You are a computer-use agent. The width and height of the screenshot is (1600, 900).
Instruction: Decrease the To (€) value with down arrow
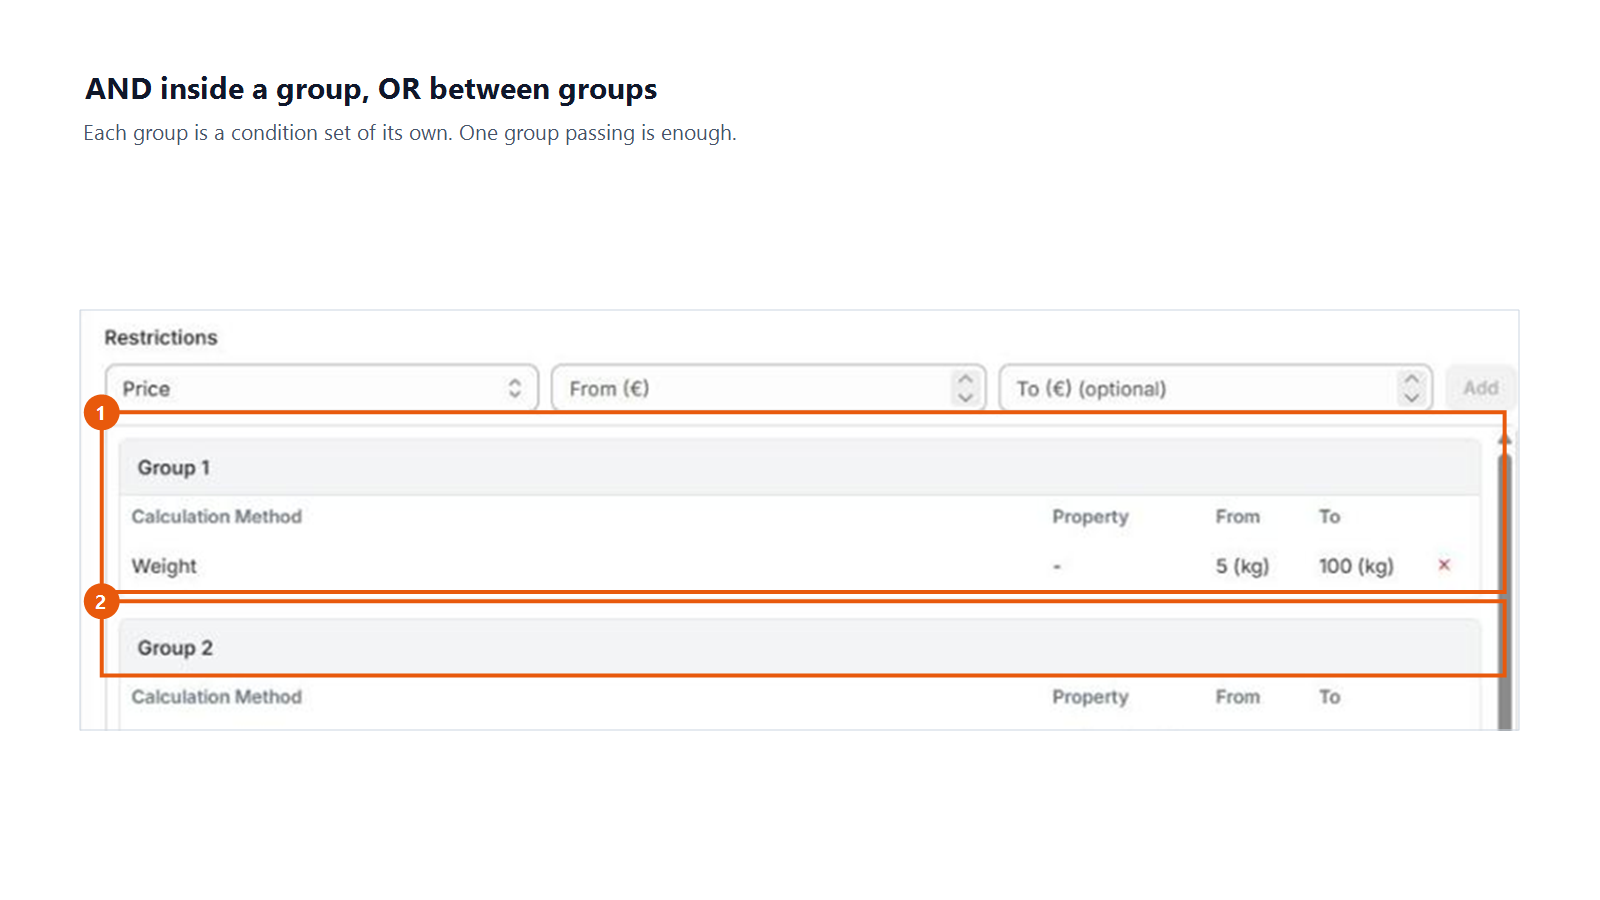(x=1412, y=397)
